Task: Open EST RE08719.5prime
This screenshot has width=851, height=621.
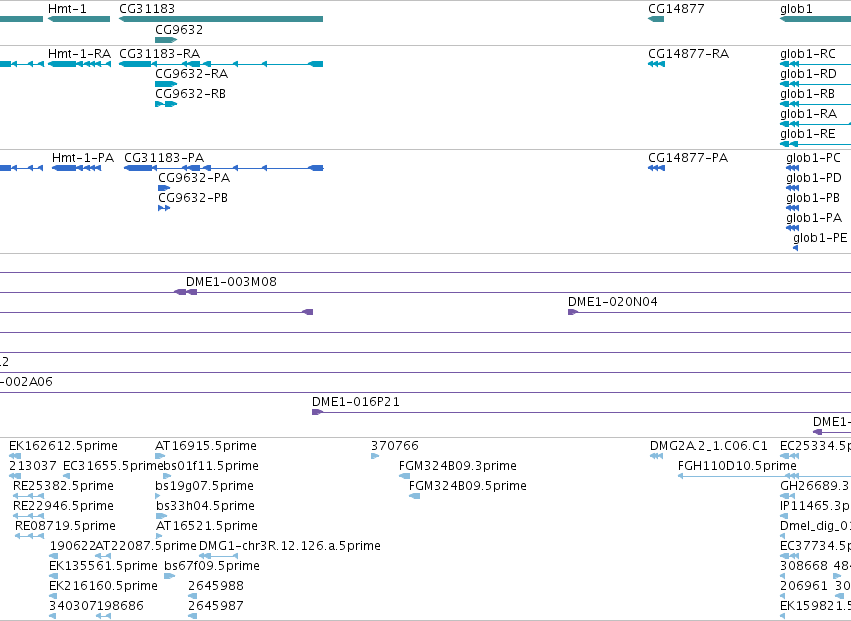Action: pyautogui.click(x=65, y=527)
